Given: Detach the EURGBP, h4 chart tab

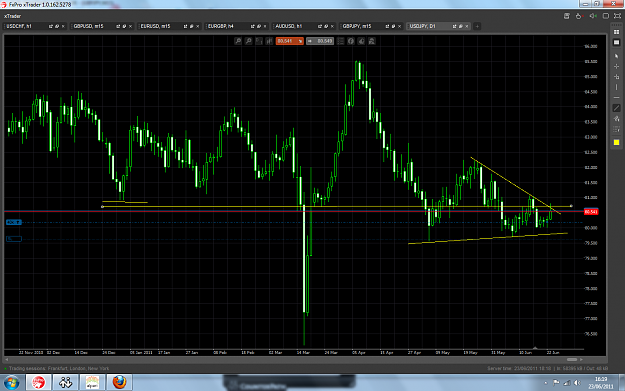Looking at the screenshot, I should [x=252, y=26].
